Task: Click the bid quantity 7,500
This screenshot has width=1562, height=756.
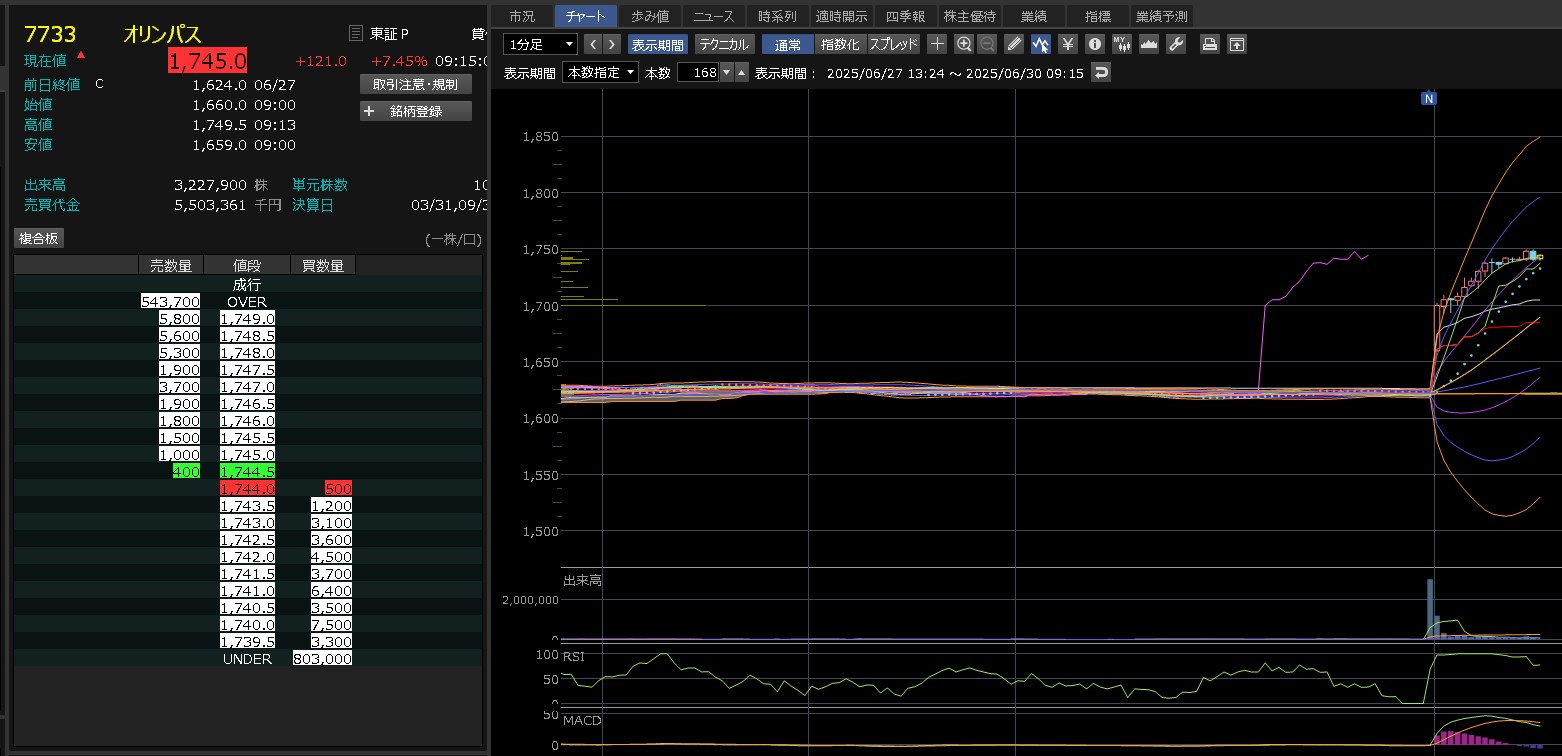Action: click(331, 624)
